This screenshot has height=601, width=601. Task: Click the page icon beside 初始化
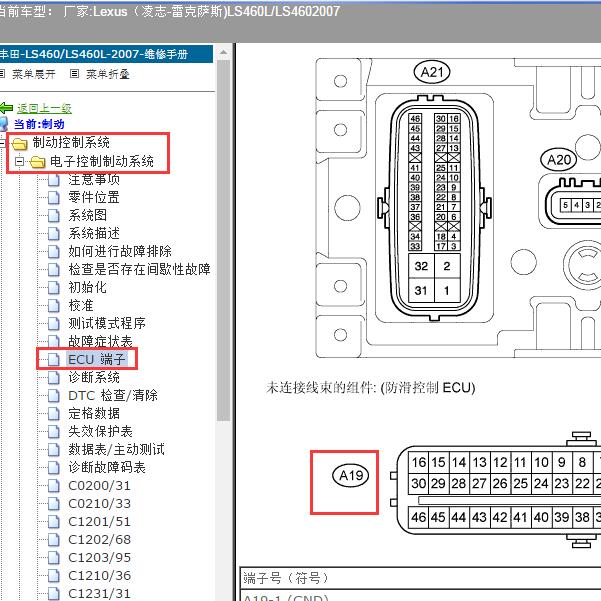[x=54, y=288]
